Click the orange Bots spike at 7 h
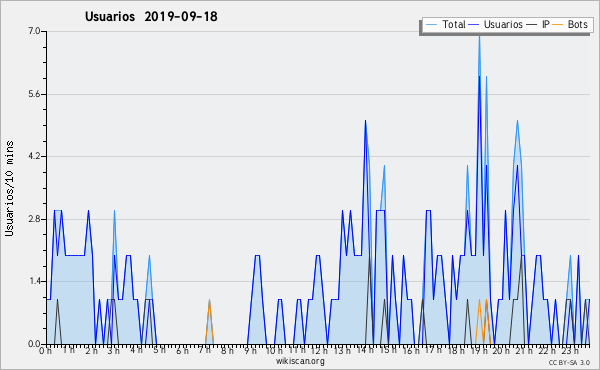This screenshot has height=370, width=600. click(209, 301)
